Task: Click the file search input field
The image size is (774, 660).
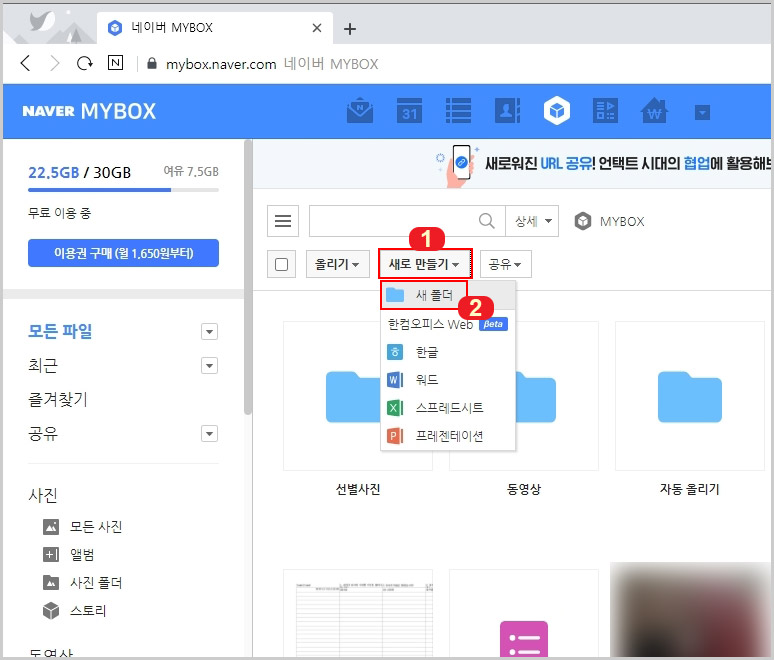Action: (x=392, y=221)
